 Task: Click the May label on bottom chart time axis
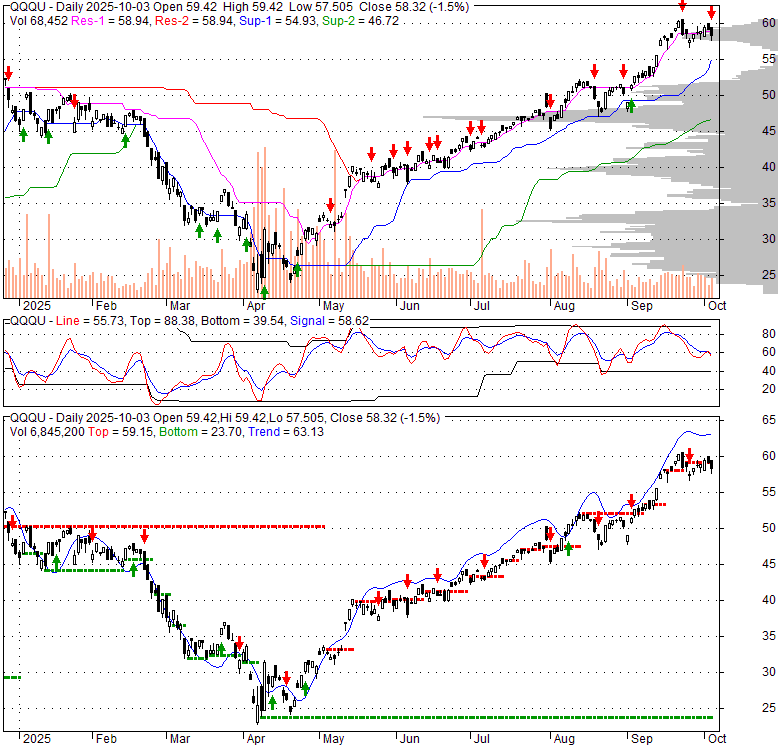click(333, 739)
